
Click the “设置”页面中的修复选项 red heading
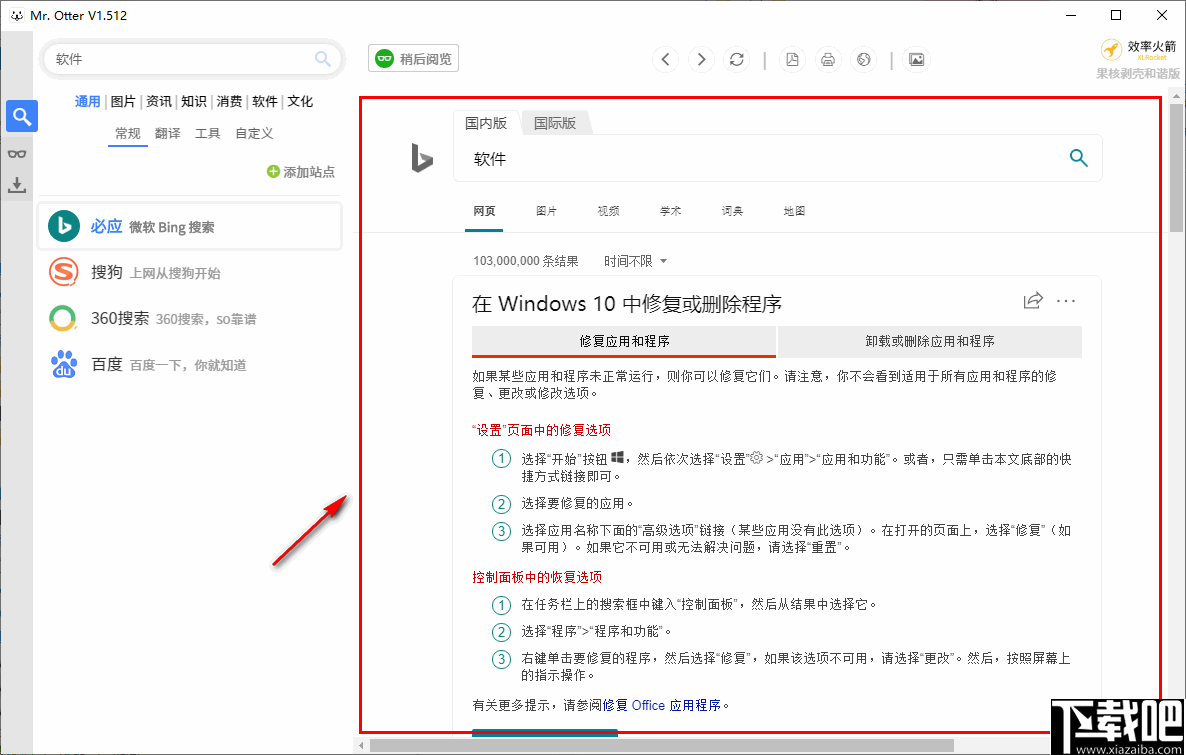pyautogui.click(x=542, y=430)
